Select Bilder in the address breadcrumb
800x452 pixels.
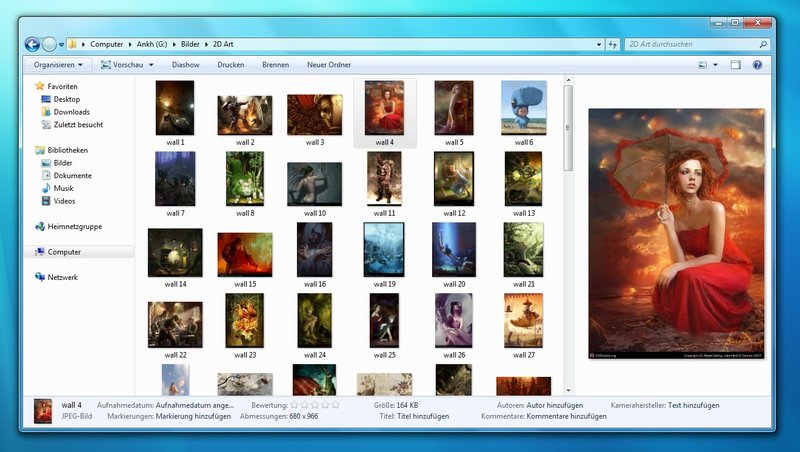pos(190,44)
